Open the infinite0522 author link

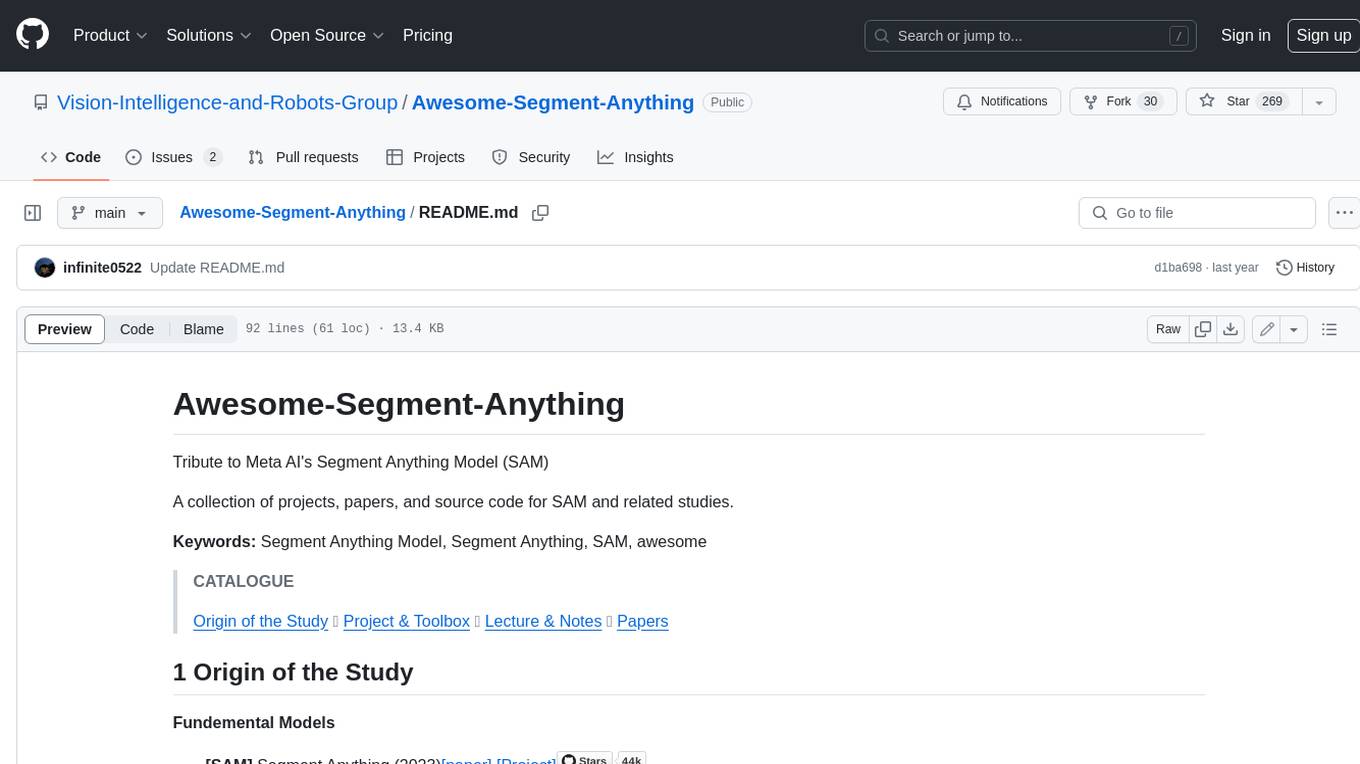pos(102,267)
